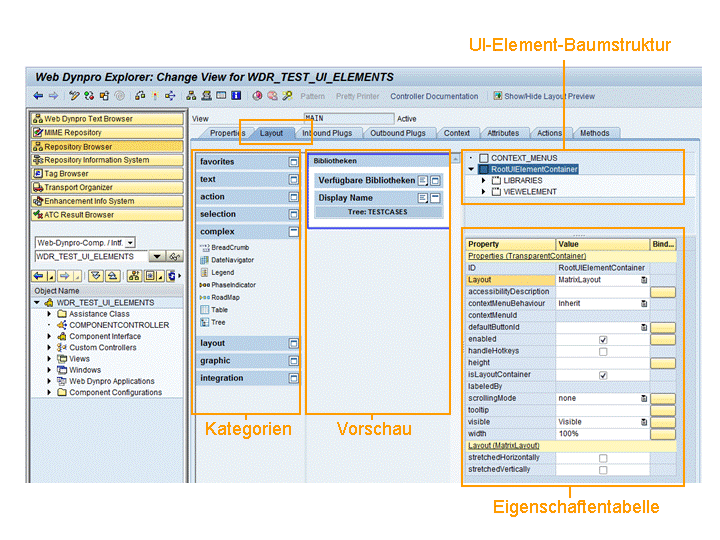This screenshot has width=720, height=540.
Task: Open the Layout property value dropdown
Action: pos(644,280)
